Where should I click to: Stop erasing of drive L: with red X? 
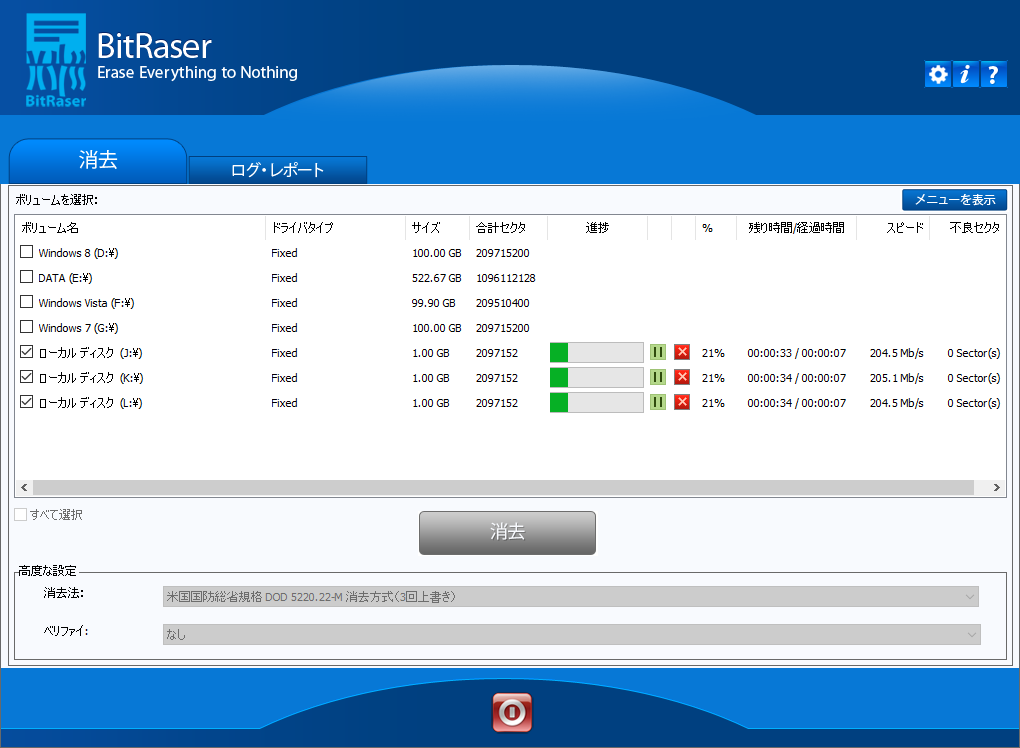pos(682,402)
